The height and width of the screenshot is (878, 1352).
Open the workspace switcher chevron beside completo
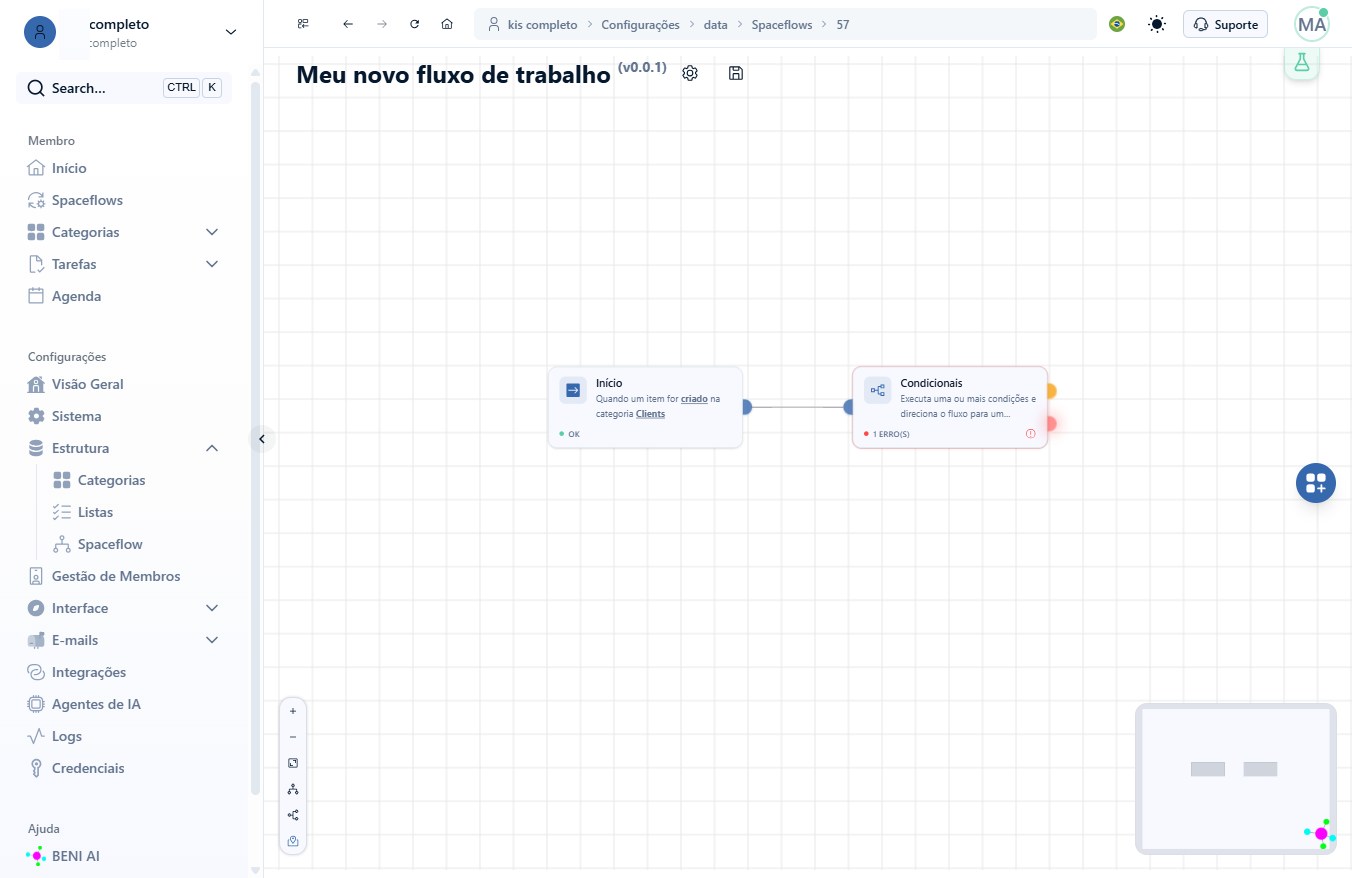pos(231,32)
